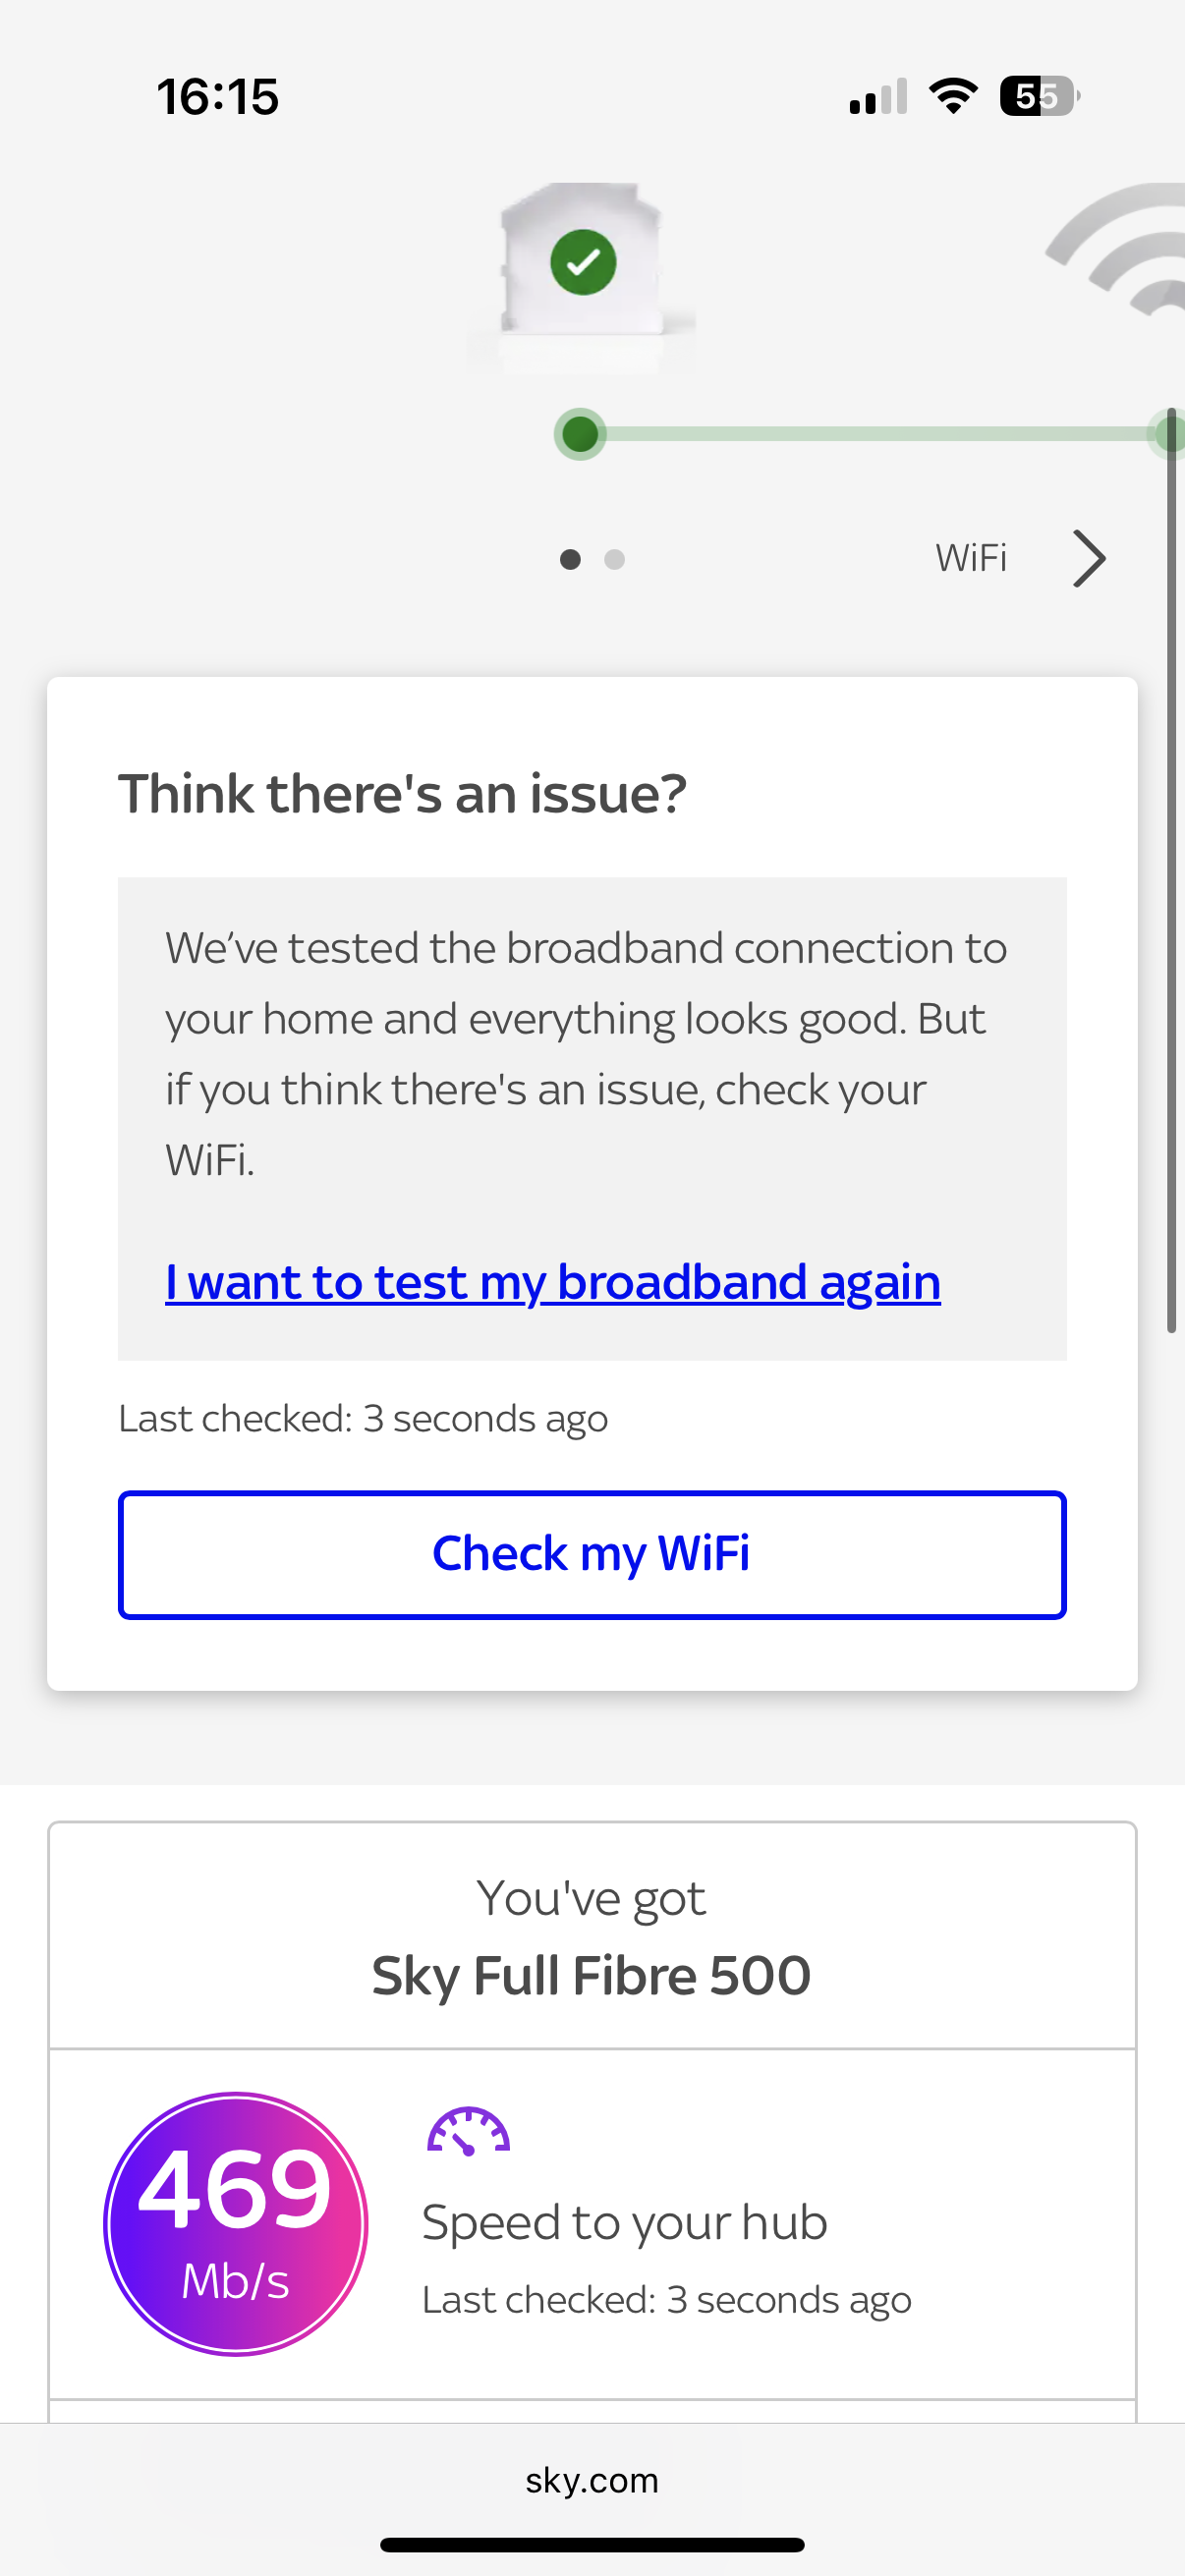
Task: Tap the green connection node under hub
Action: point(580,434)
